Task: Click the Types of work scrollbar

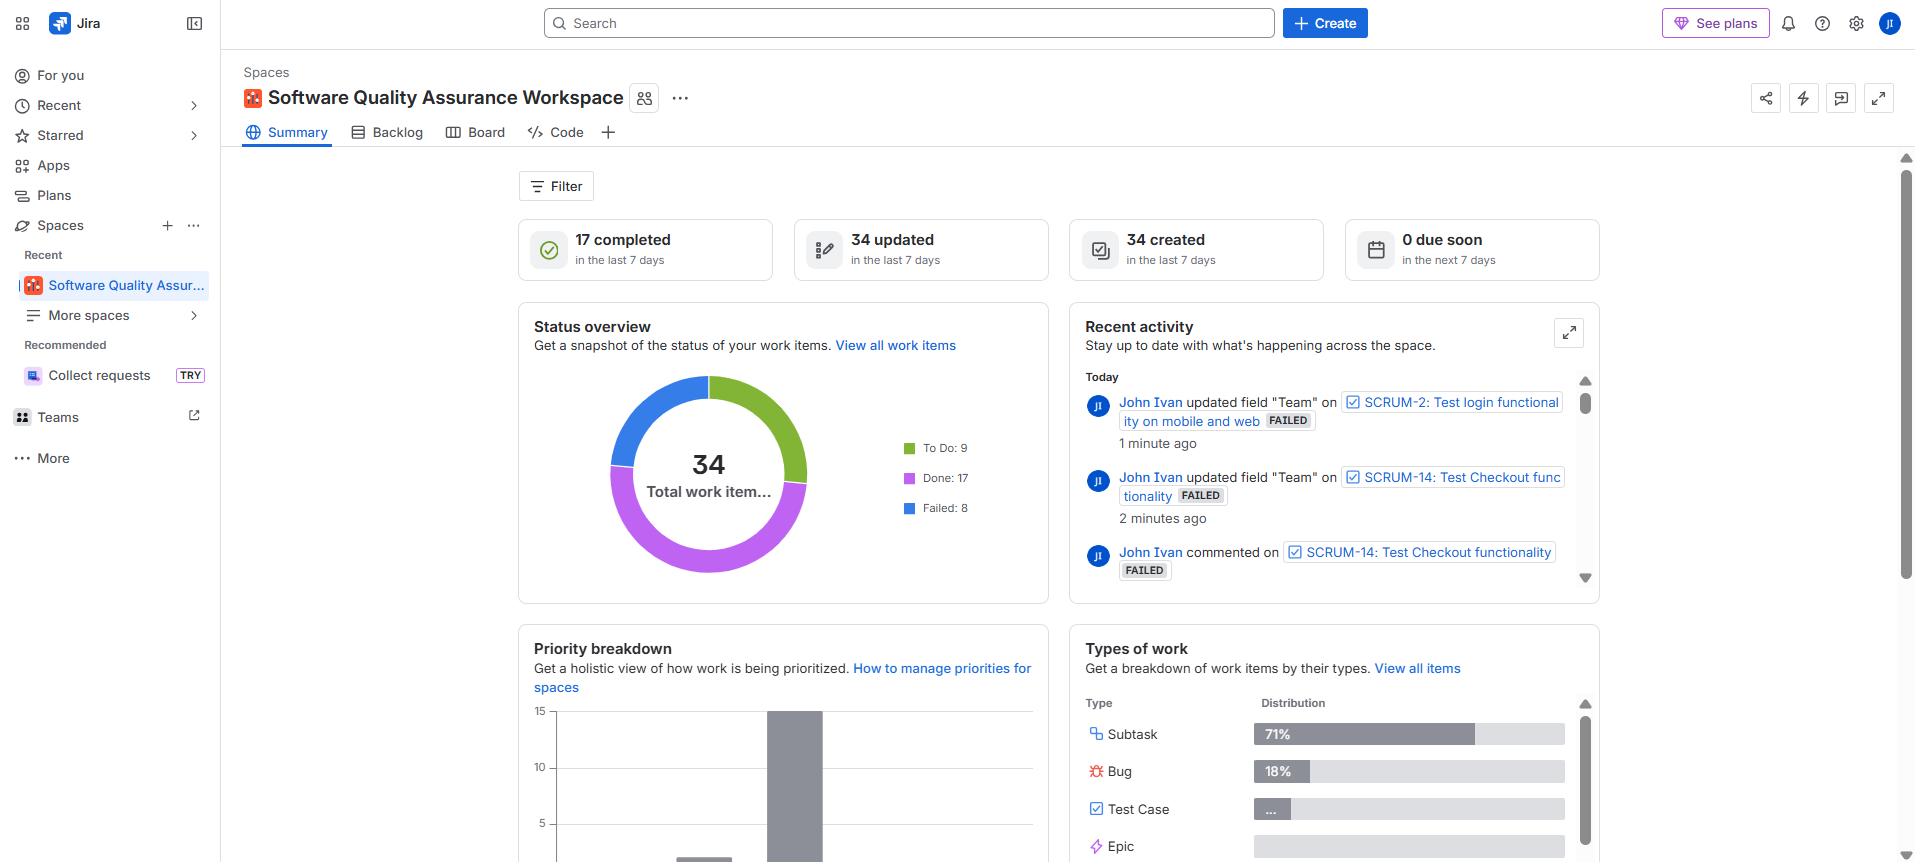Action: point(1585,781)
